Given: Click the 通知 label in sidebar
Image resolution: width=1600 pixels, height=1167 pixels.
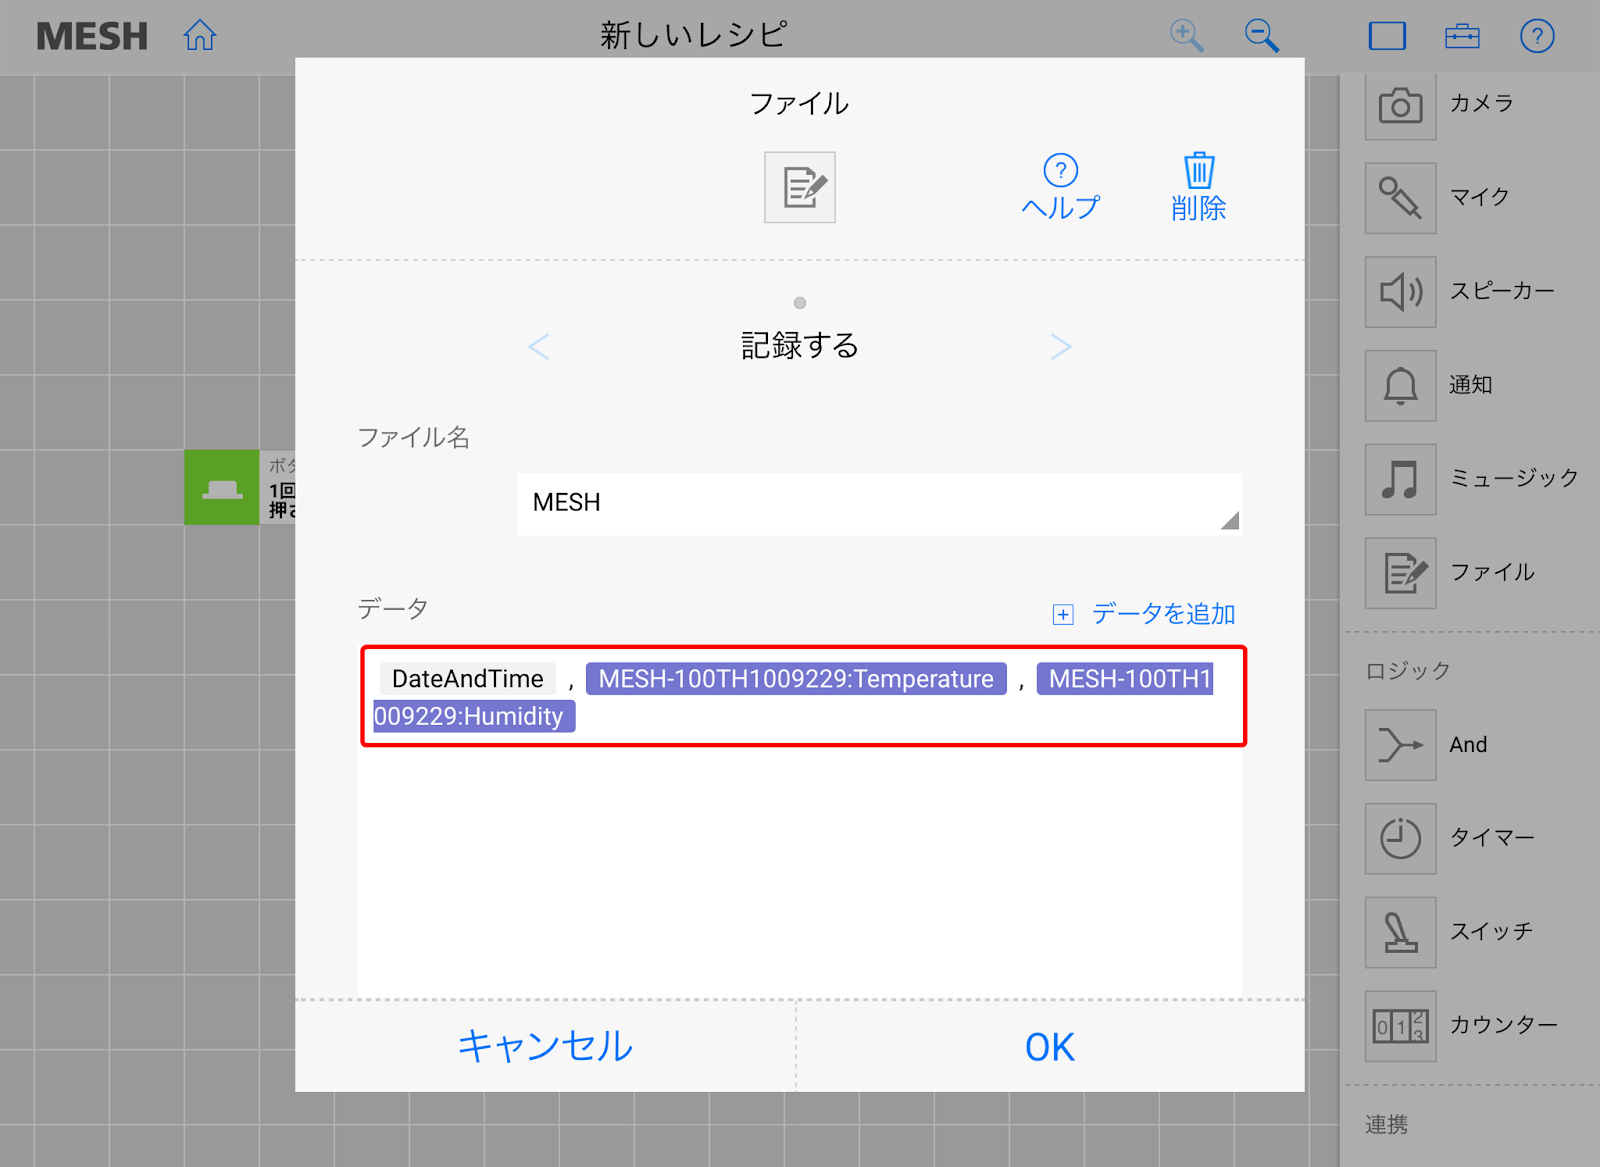Looking at the screenshot, I should click(1471, 385).
